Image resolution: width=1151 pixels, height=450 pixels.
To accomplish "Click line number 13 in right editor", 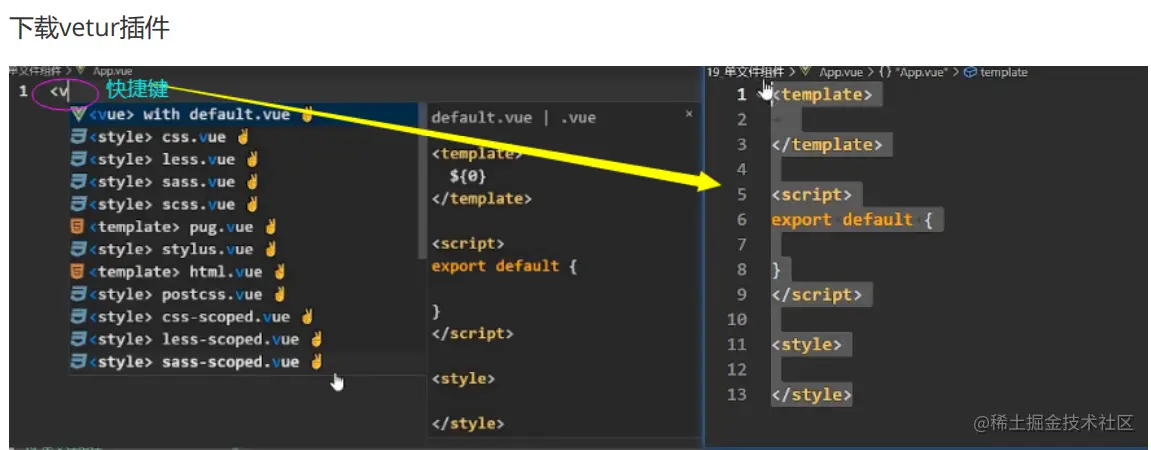I will tap(736, 395).
